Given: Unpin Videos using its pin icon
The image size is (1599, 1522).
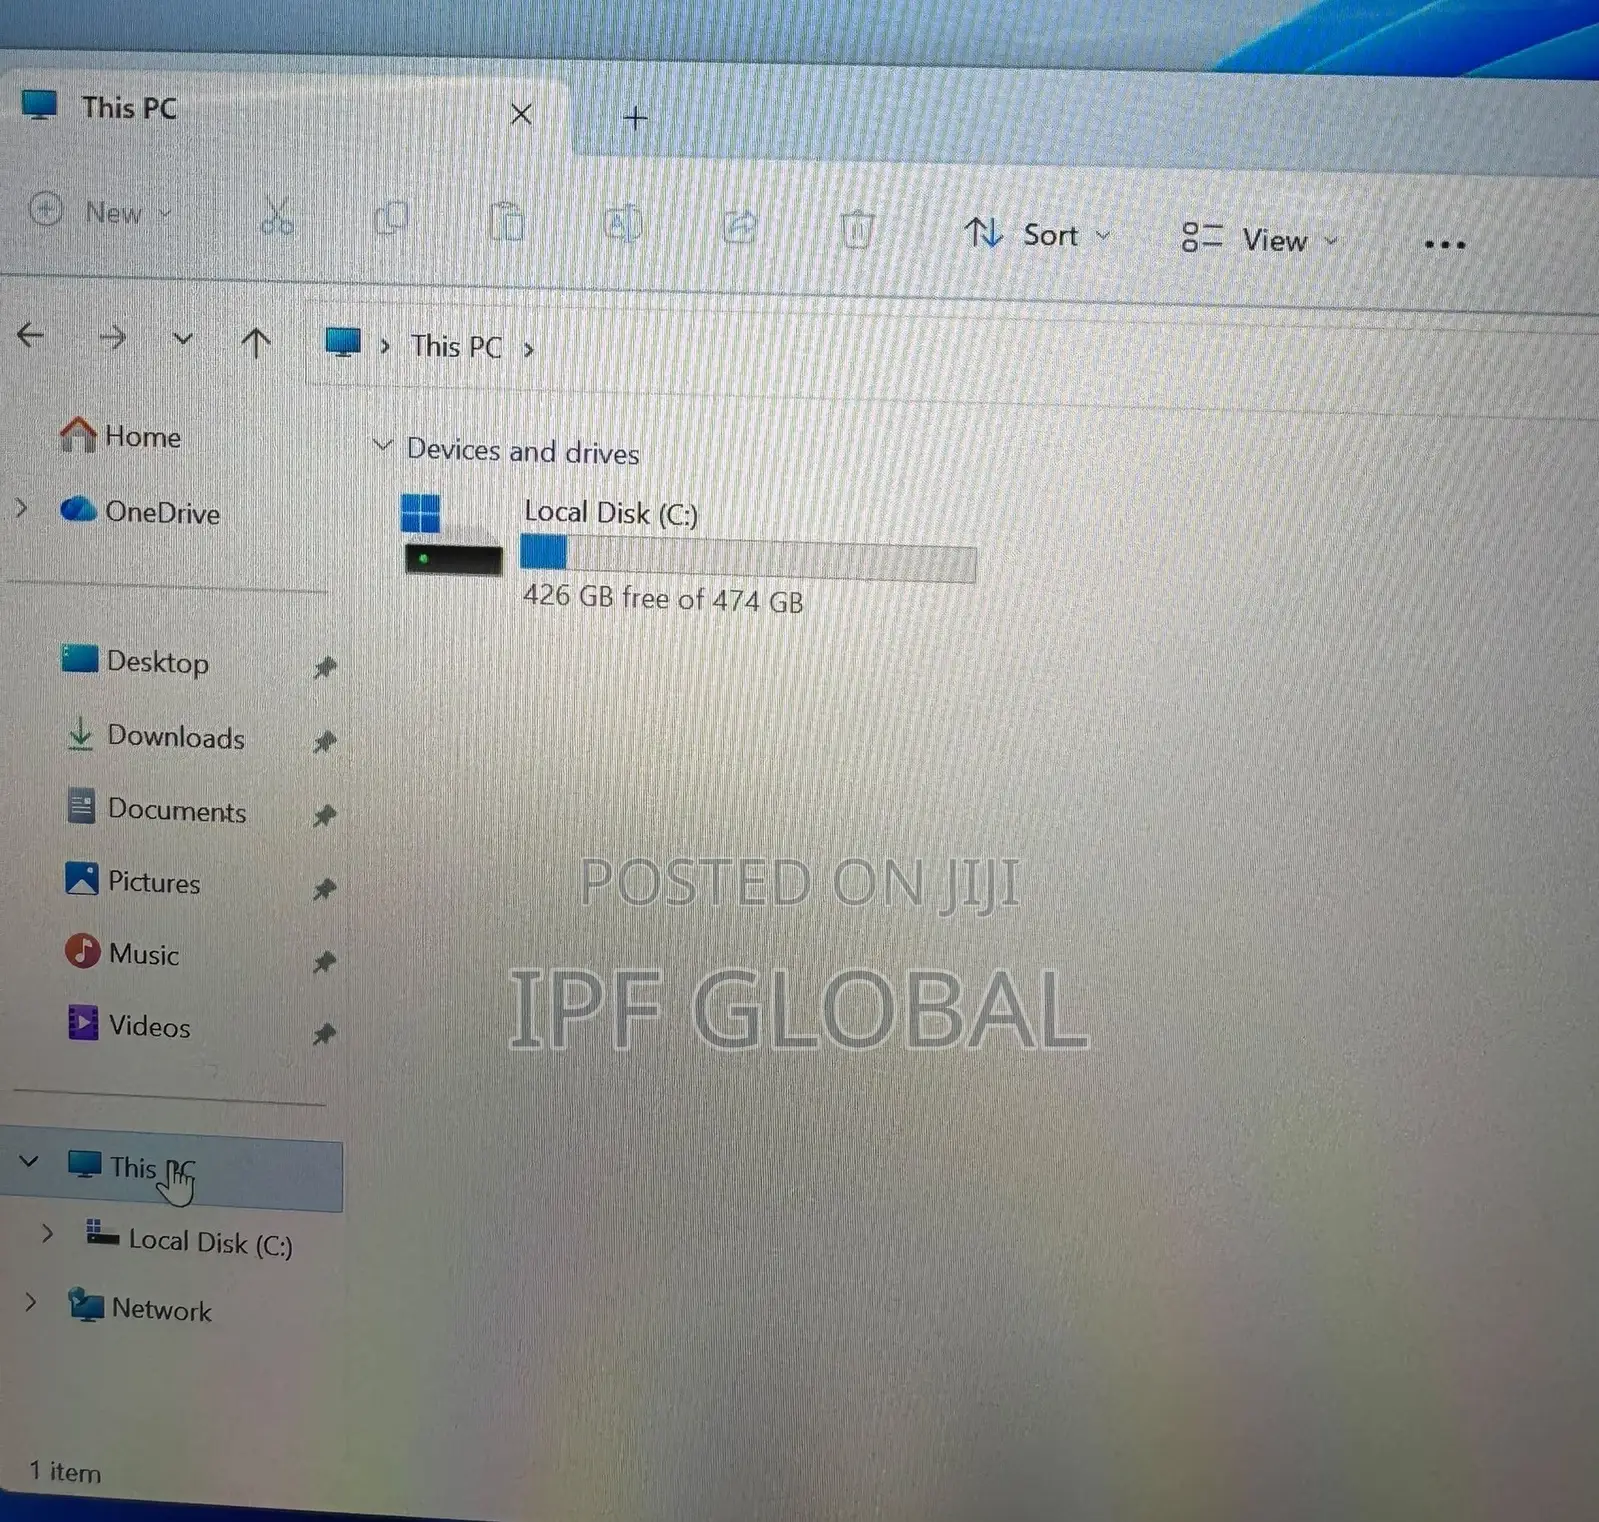Looking at the screenshot, I should [324, 1034].
